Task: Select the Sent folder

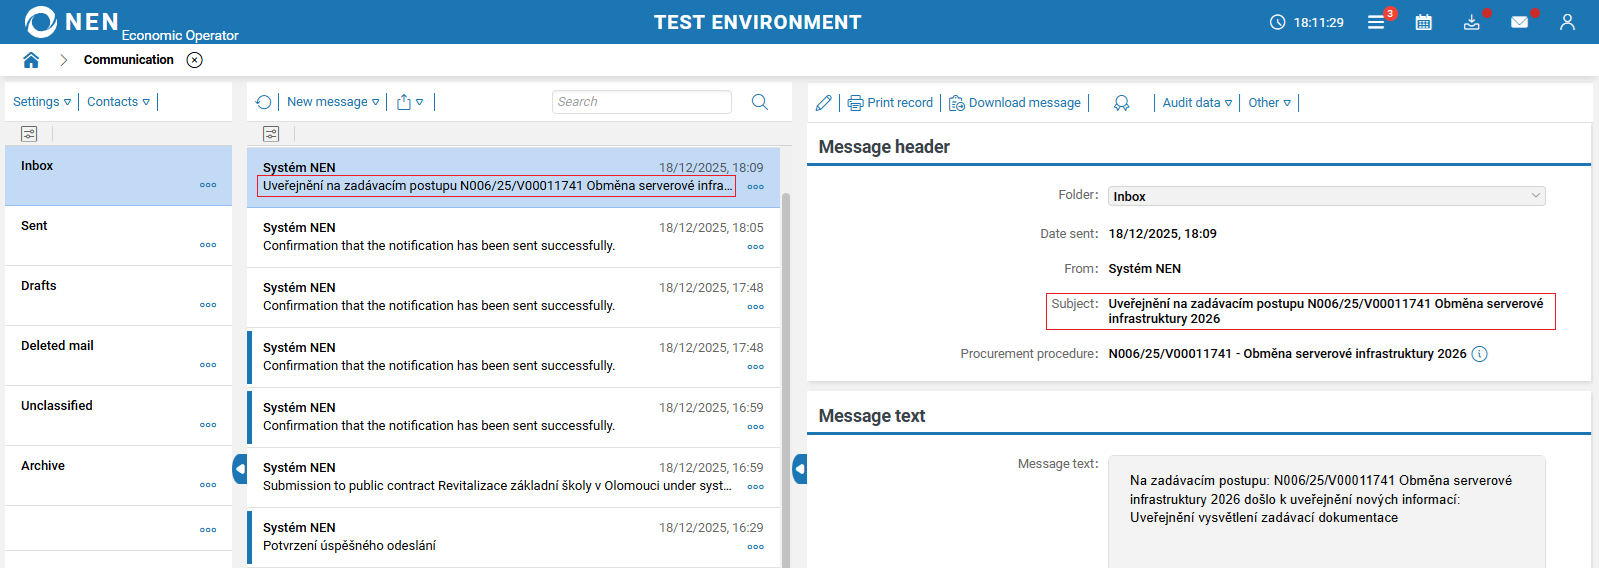Action: [x=35, y=226]
